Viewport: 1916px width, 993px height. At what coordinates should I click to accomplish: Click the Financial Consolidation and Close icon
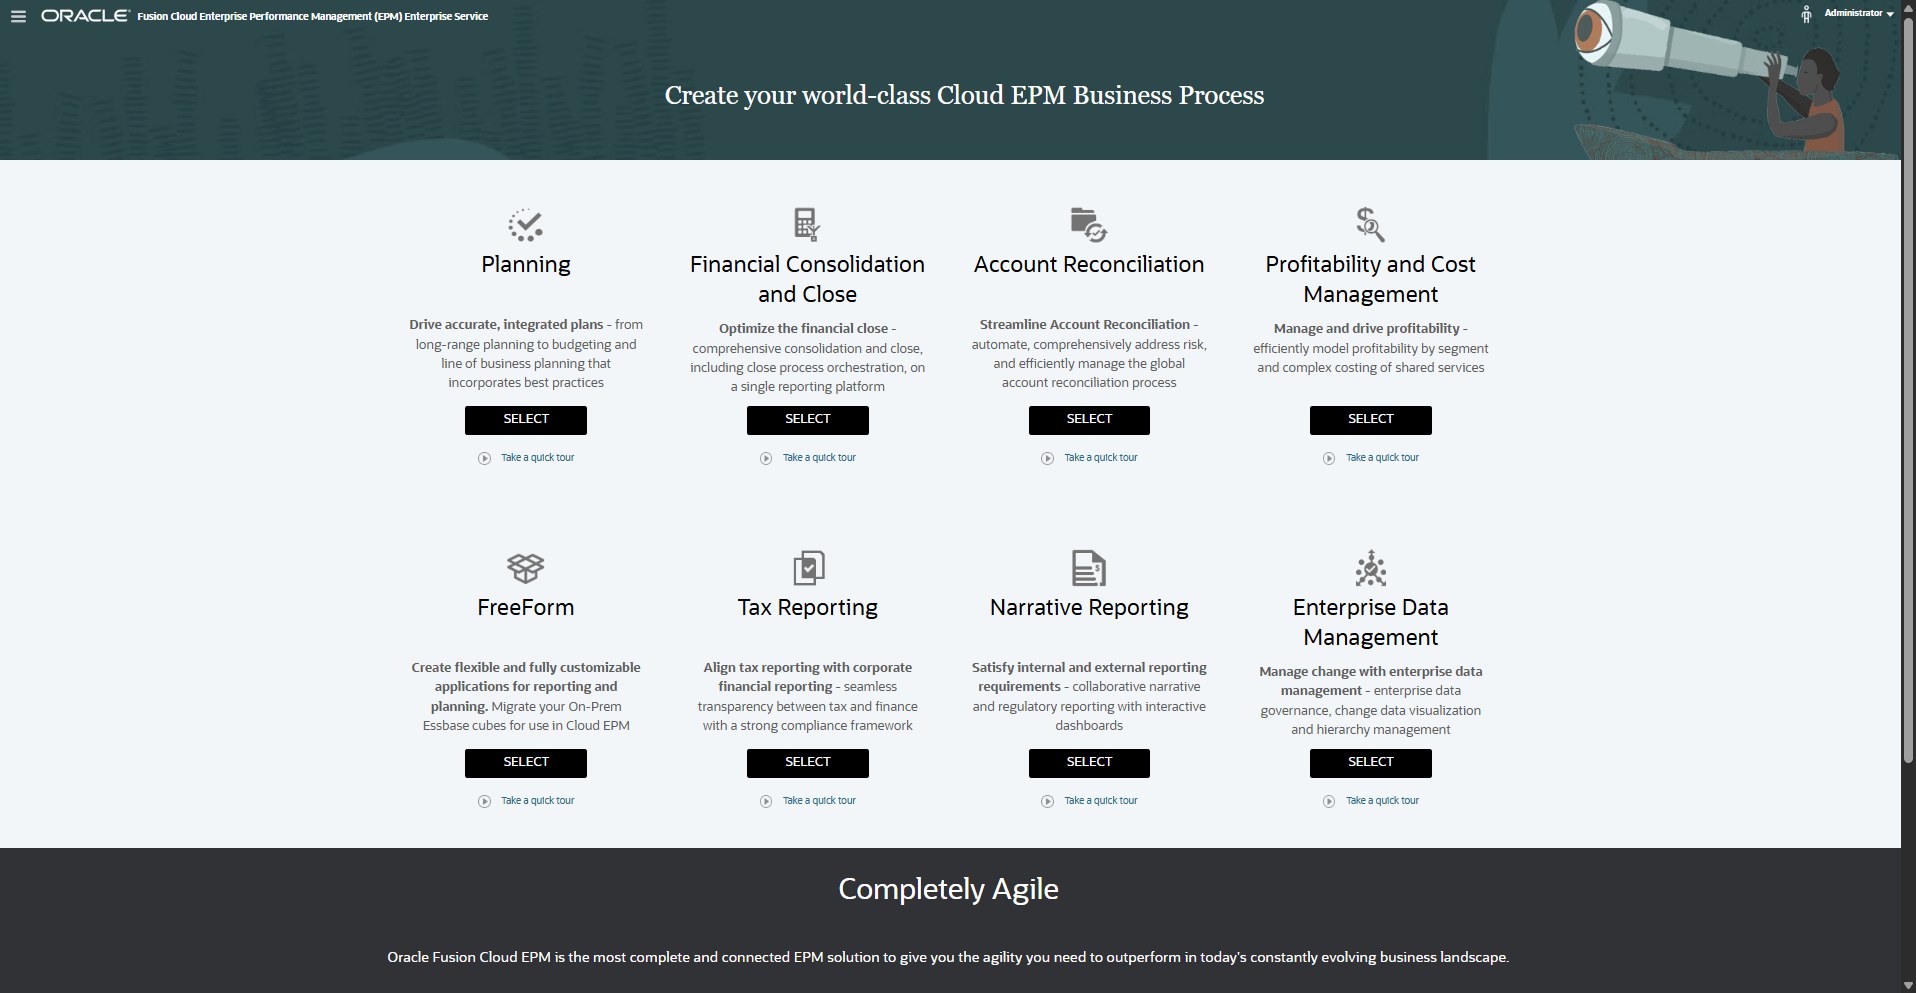807,225
